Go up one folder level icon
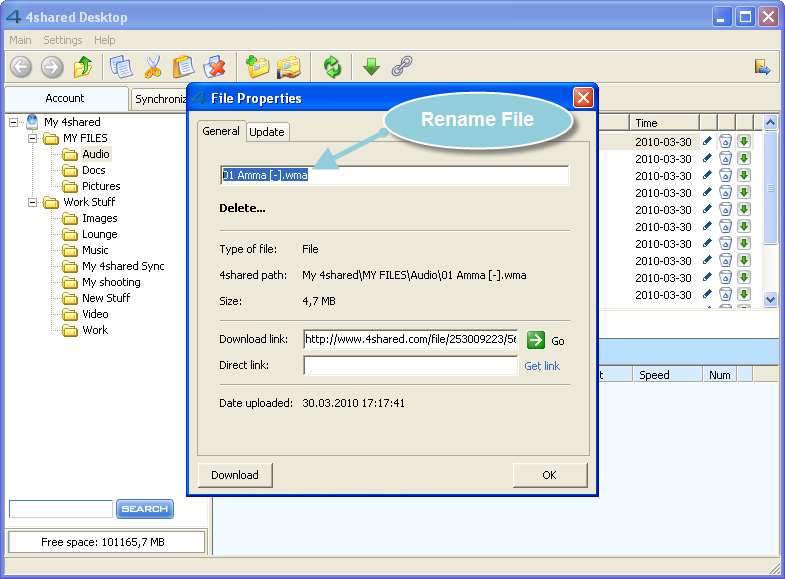785x579 pixels. point(83,67)
